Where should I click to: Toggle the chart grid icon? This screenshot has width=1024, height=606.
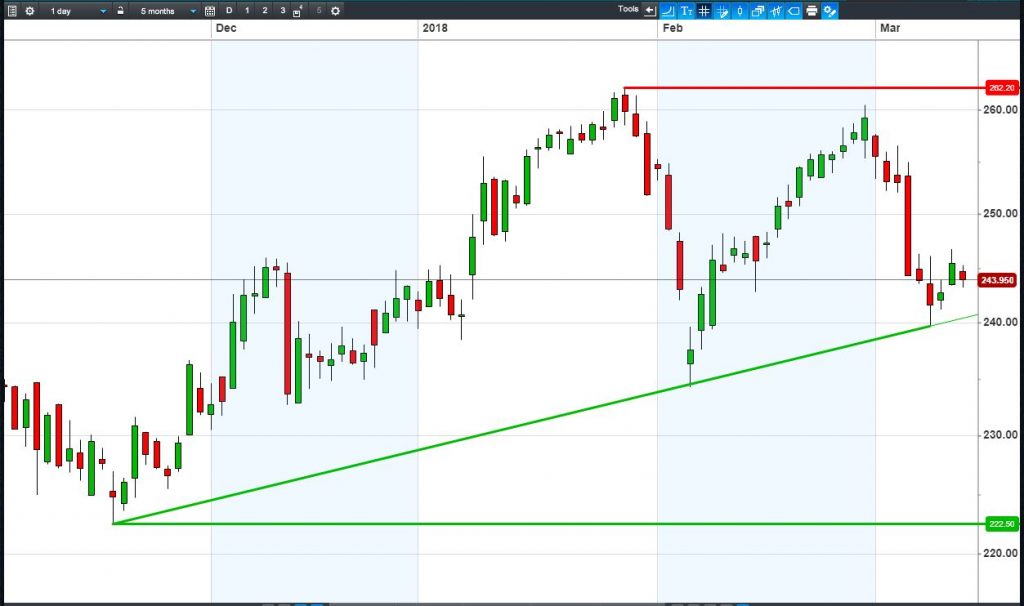coord(704,10)
